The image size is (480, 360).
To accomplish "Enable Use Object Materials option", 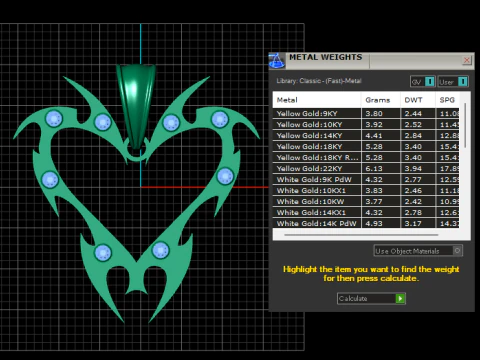I will coord(418,251).
